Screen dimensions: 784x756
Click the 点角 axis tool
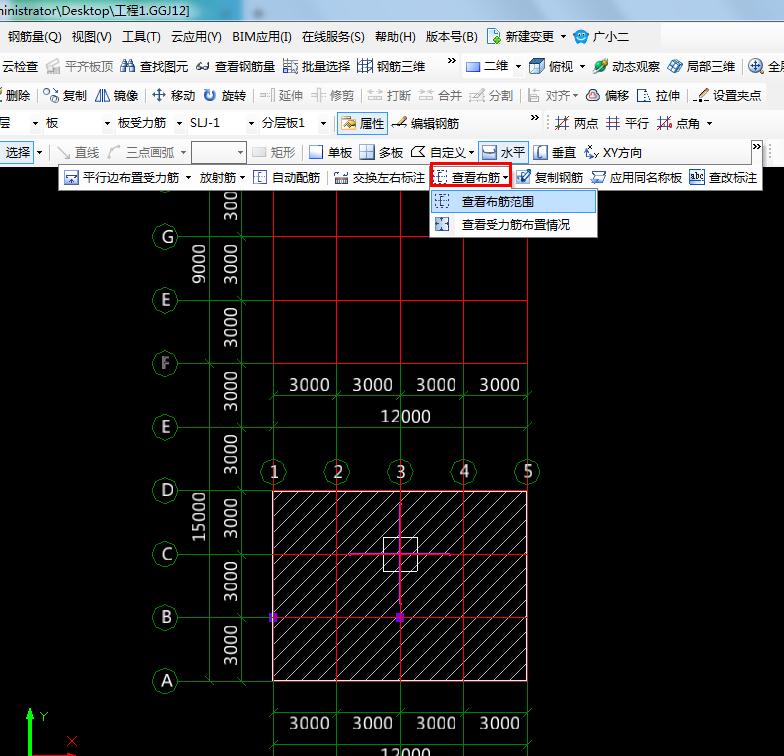pyautogui.click(x=678, y=123)
